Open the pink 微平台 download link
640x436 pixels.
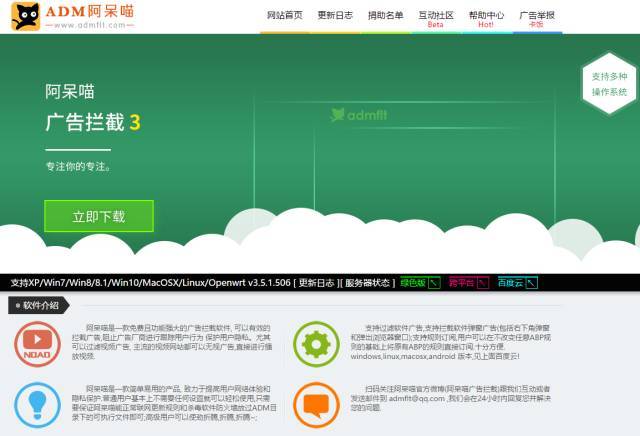462,283
